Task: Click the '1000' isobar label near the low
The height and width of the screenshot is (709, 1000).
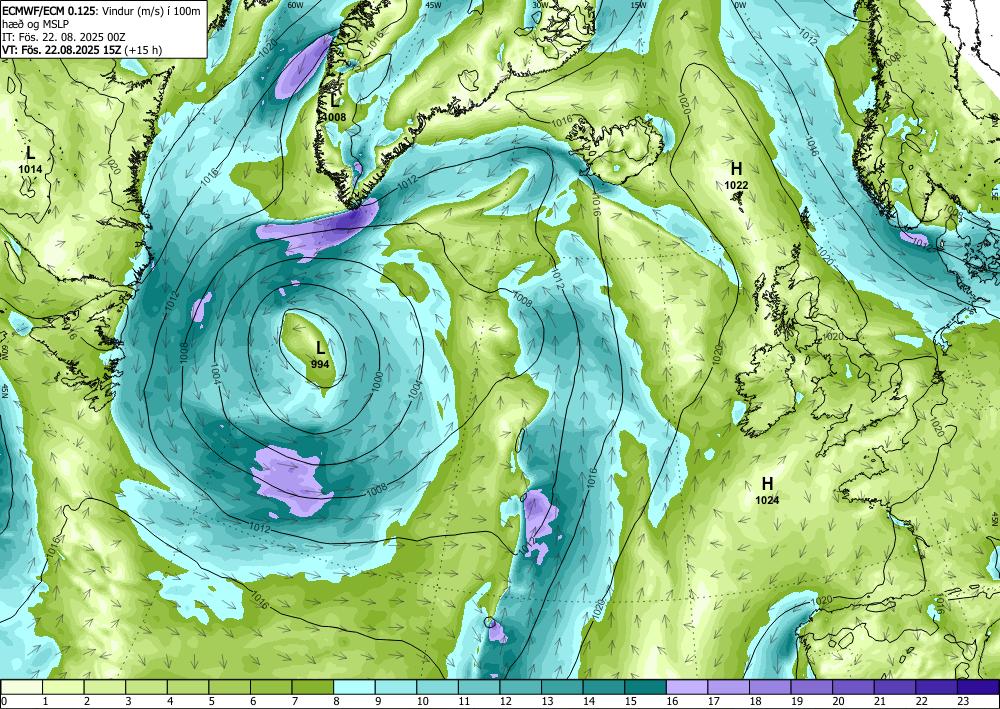Action: point(377,381)
